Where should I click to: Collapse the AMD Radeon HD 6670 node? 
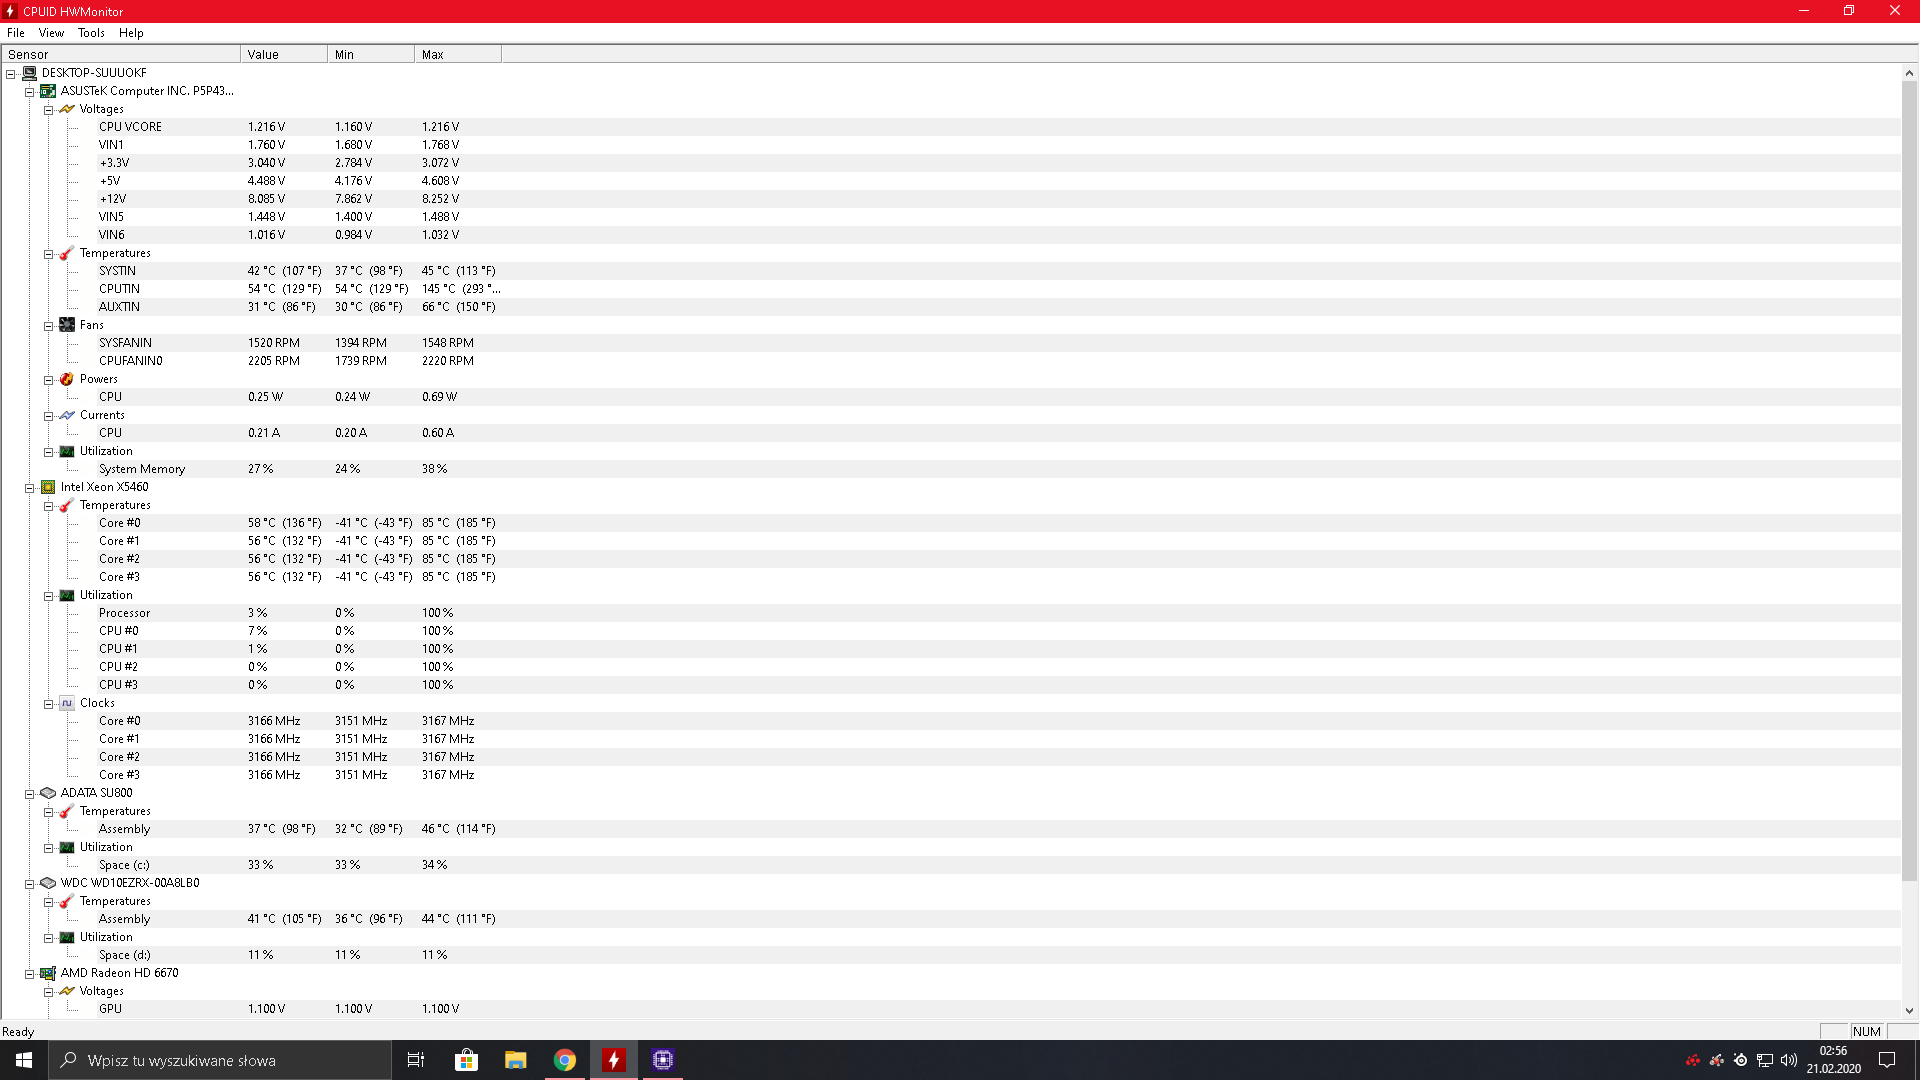point(30,974)
